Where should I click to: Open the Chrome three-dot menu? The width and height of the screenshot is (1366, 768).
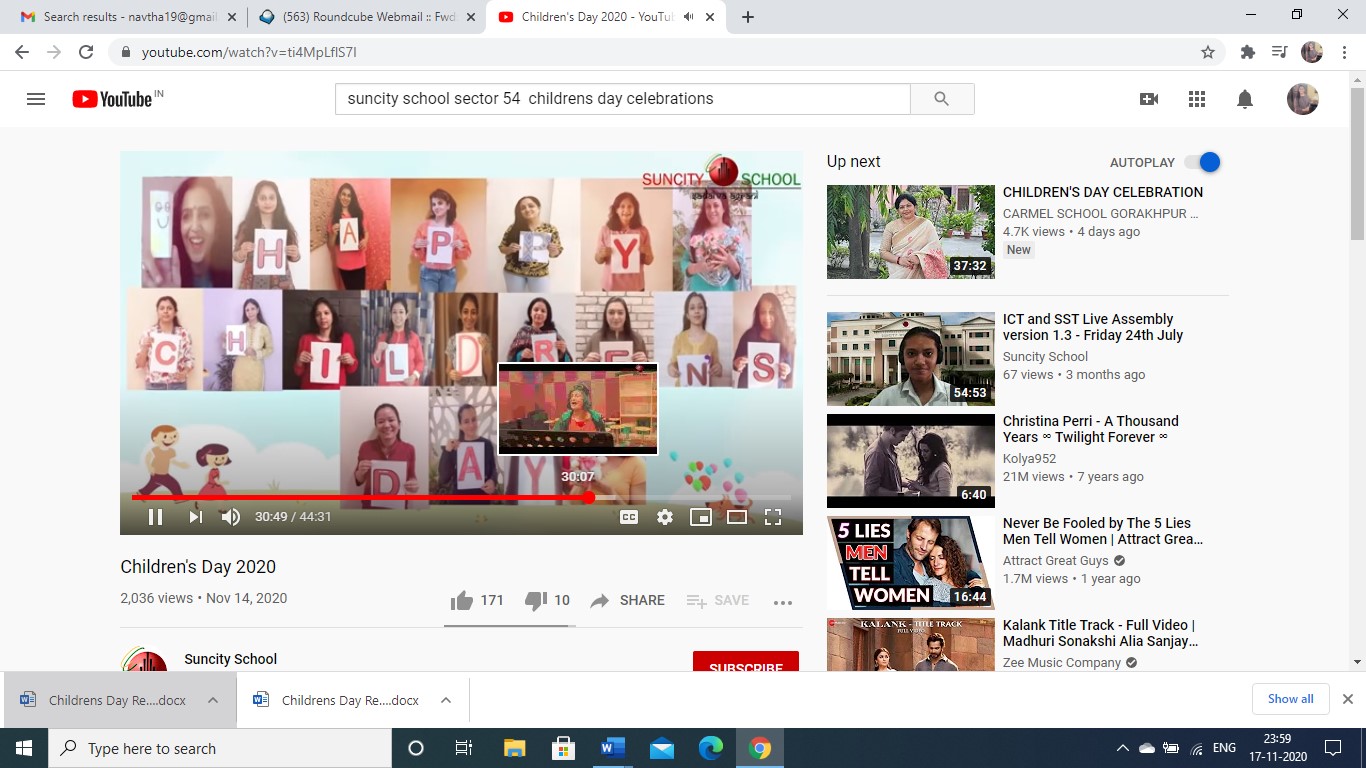pyautogui.click(x=1343, y=52)
